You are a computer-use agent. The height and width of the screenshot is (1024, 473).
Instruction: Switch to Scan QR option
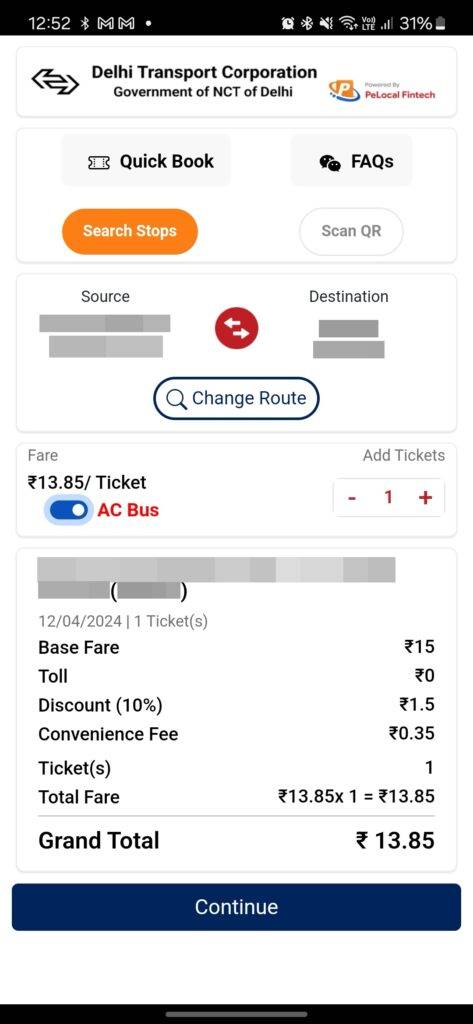(351, 231)
